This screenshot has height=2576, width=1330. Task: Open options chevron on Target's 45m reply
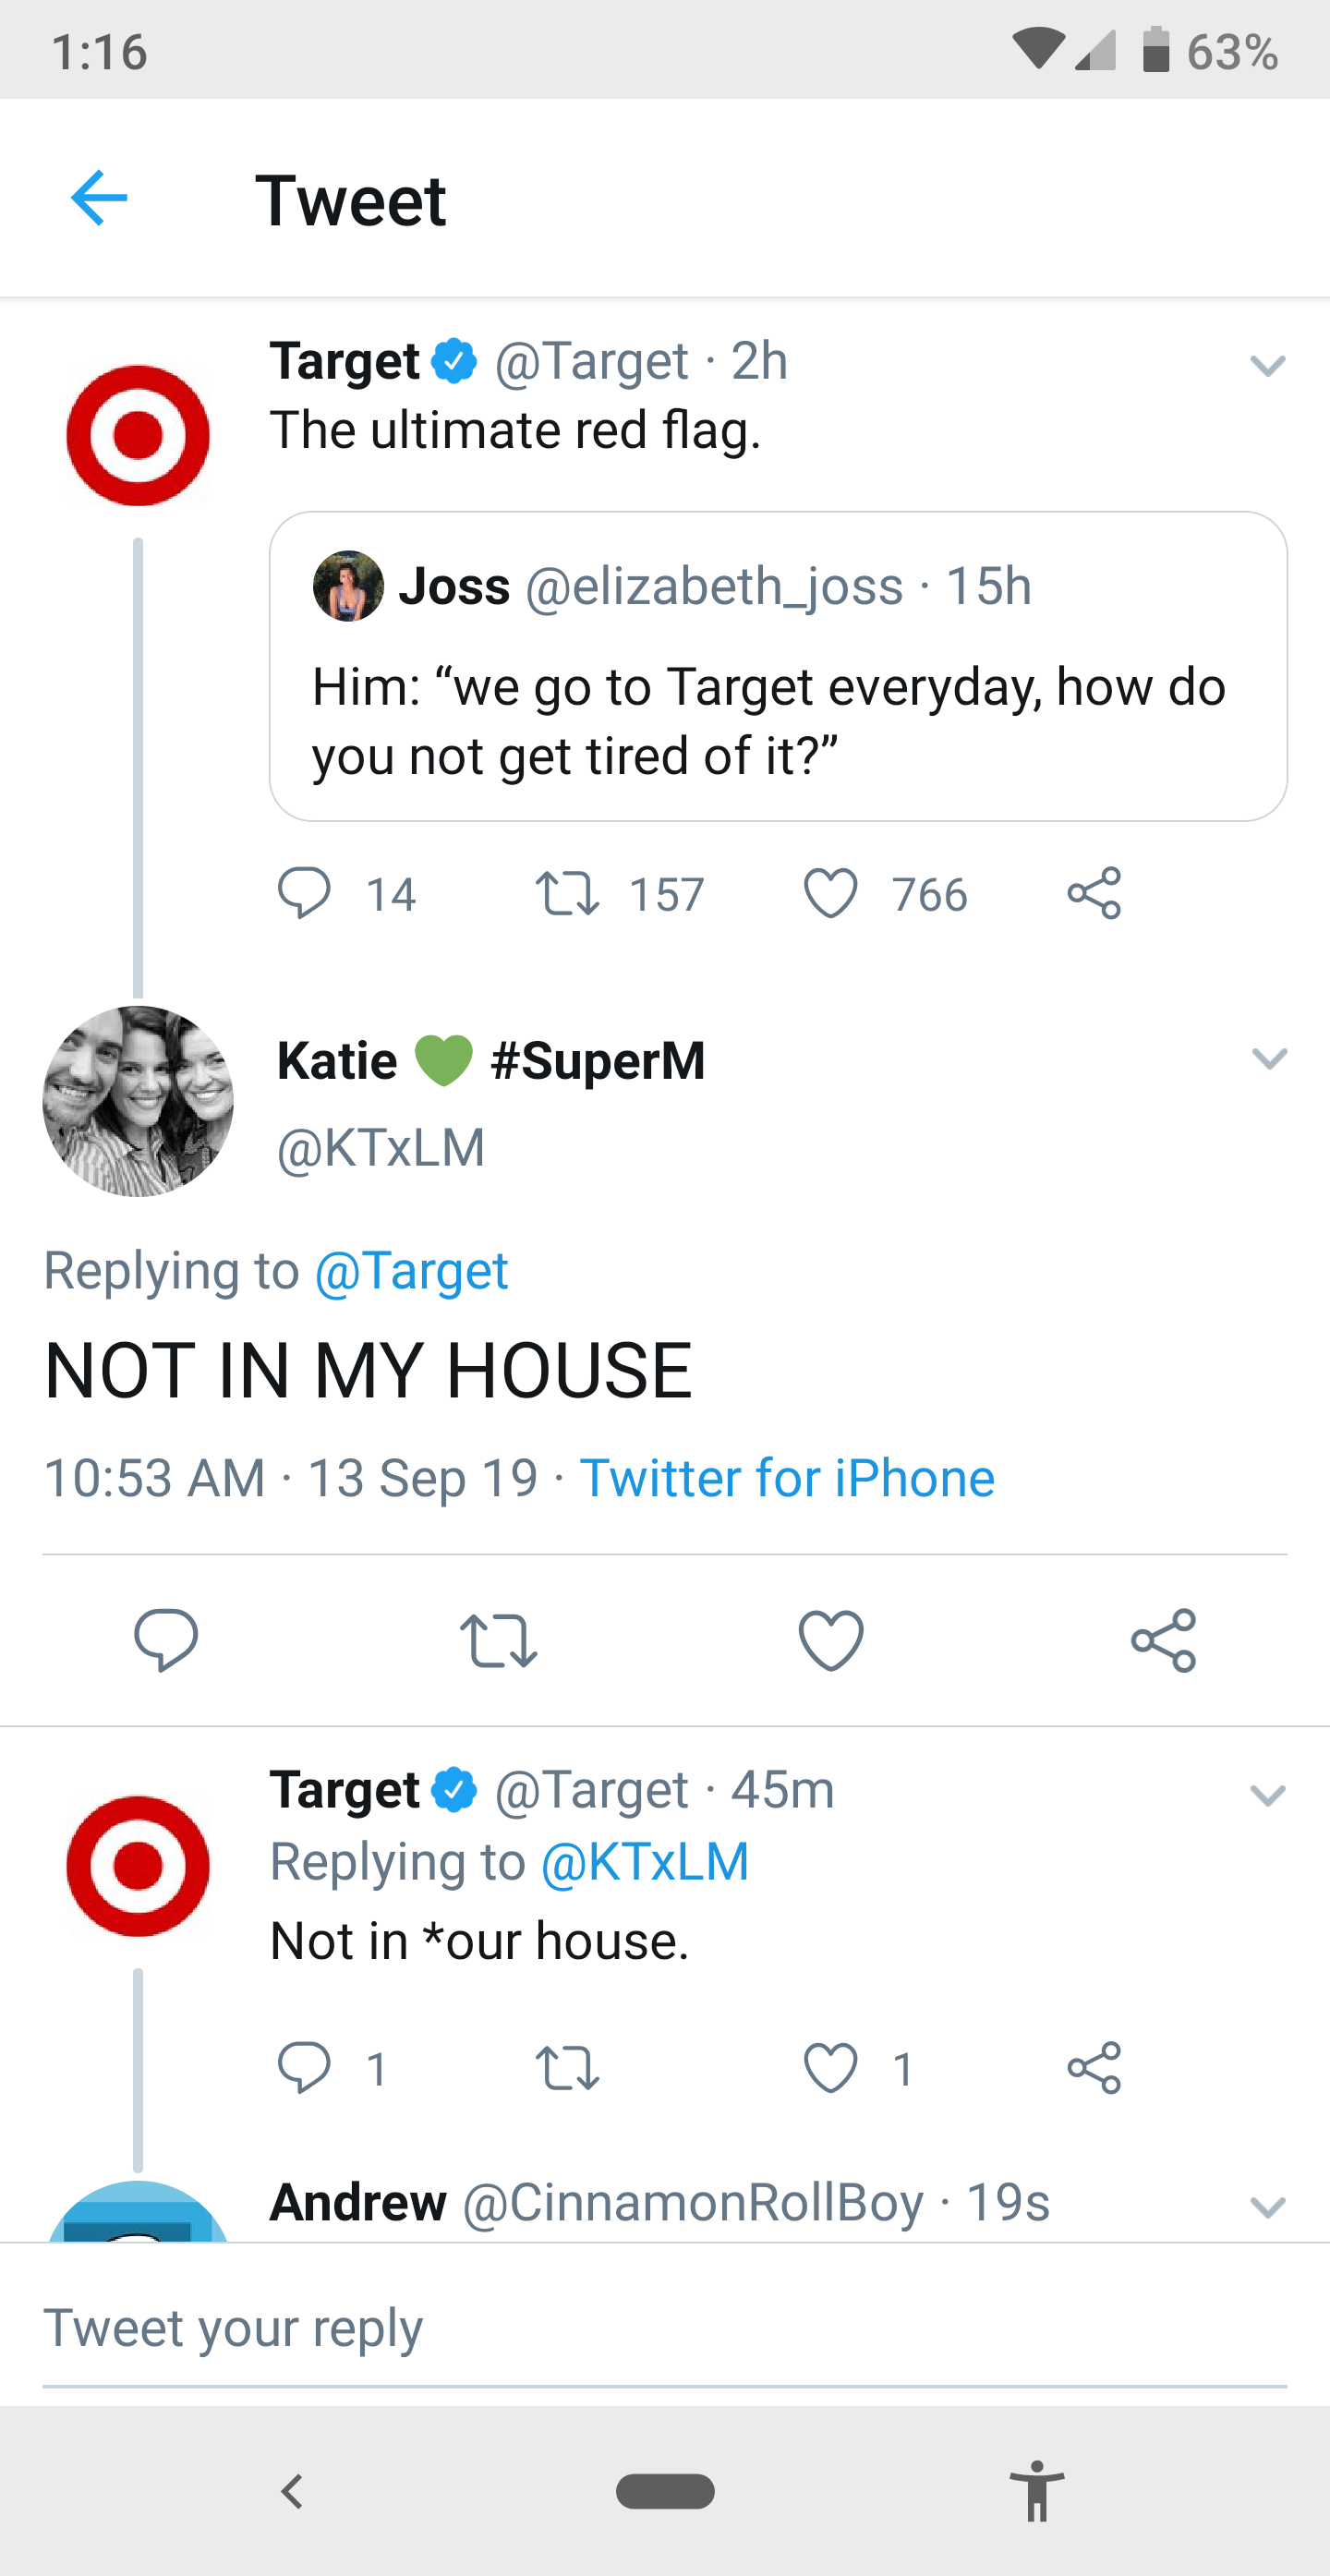(1267, 1795)
